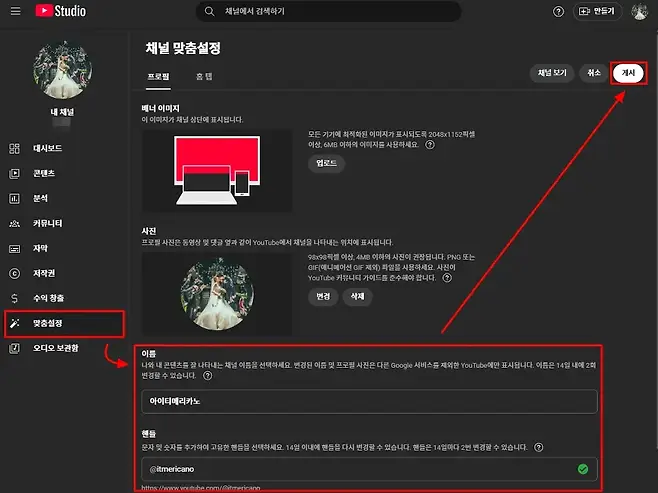
Task: Open the help question mark icon in header
Action: pos(558,12)
